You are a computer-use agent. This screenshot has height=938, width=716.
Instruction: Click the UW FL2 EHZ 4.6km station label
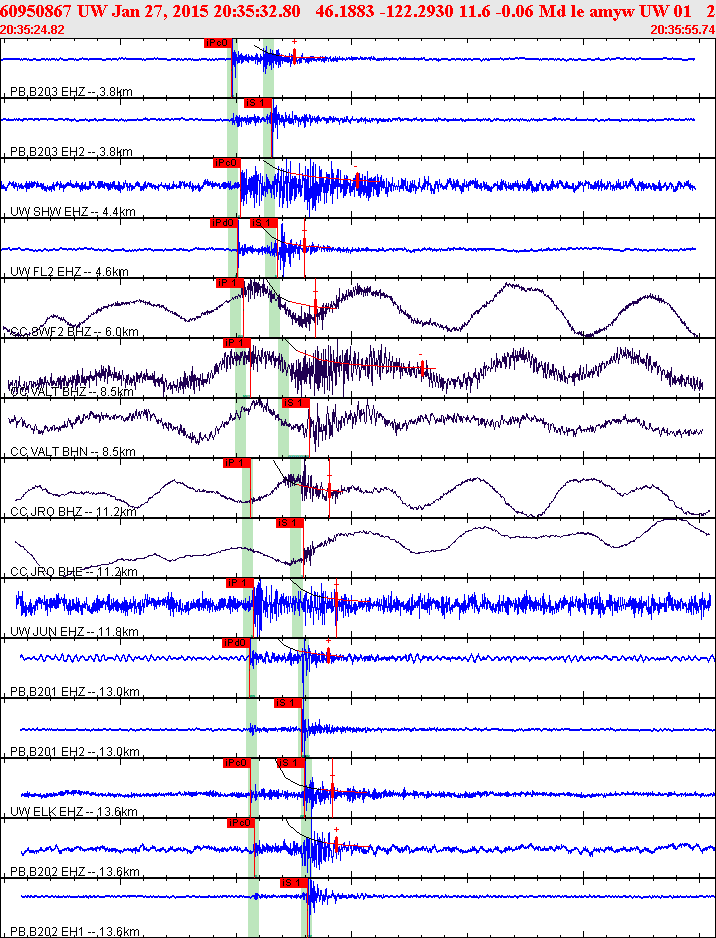click(69, 272)
